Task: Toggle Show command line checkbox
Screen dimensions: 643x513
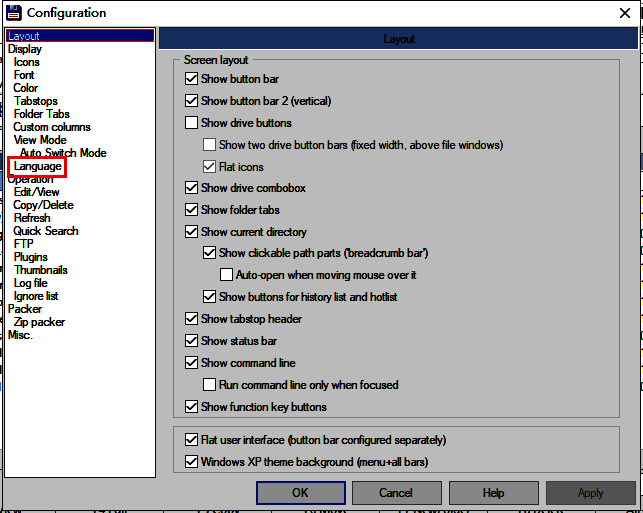Action: tap(192, 363)
